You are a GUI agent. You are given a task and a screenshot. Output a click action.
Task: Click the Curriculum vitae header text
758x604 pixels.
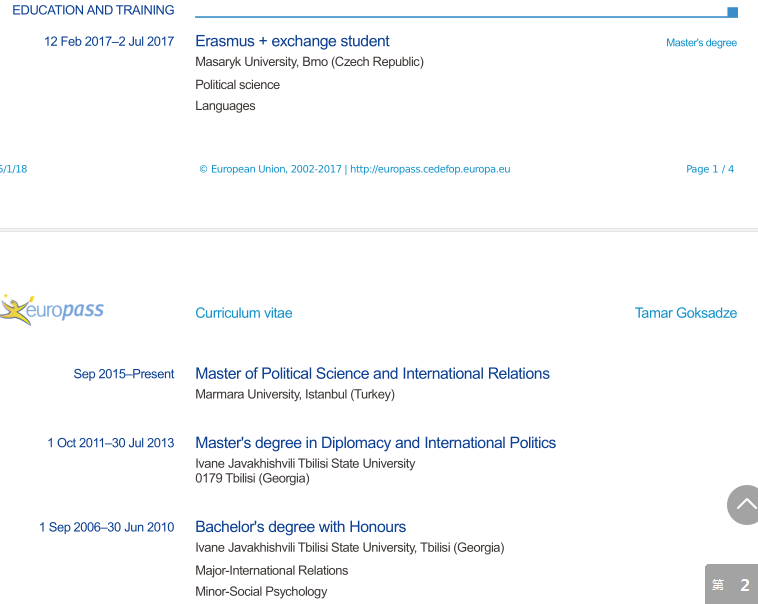[244, 313]
